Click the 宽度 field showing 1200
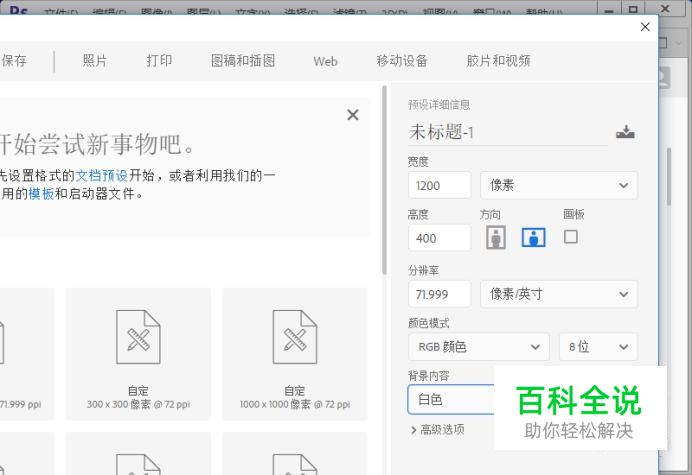Screen dimensions: 692x475 [x=440, y=185]
